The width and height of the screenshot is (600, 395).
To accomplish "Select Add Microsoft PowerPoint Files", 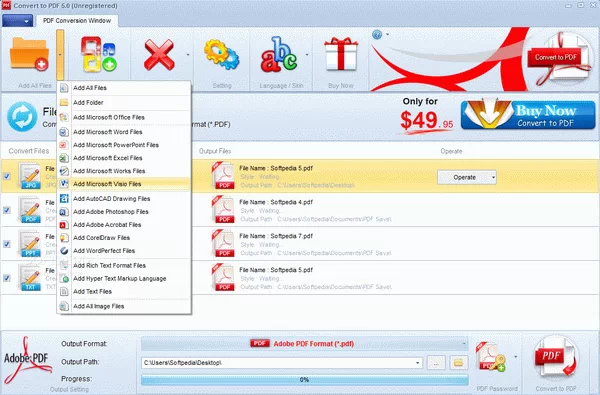I will [x=124, y=145].
